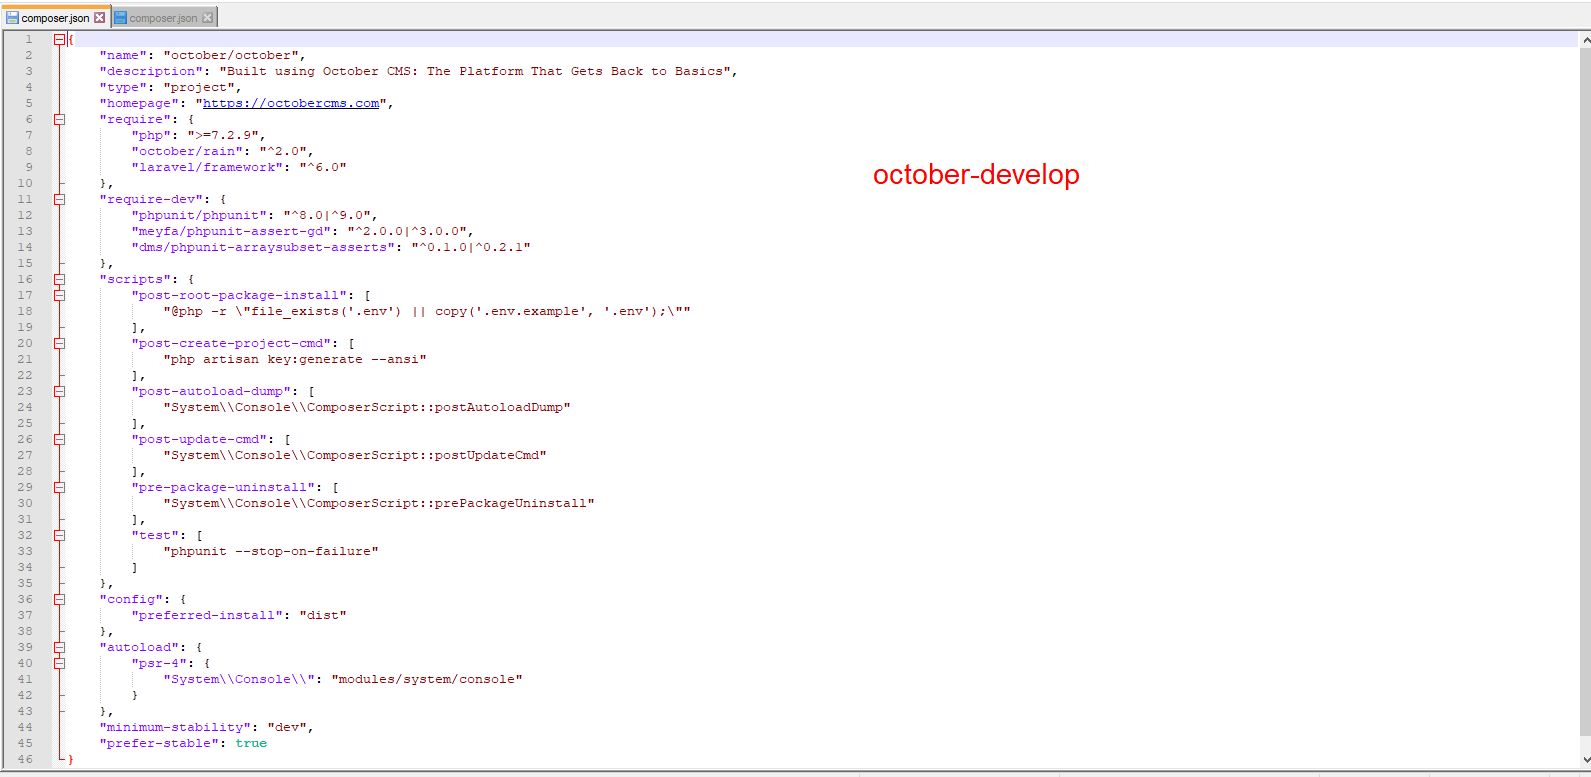Collapse the "require-dev" block fold marker
The height and width of the screenshot is (777, 1591).
(59, 199)
